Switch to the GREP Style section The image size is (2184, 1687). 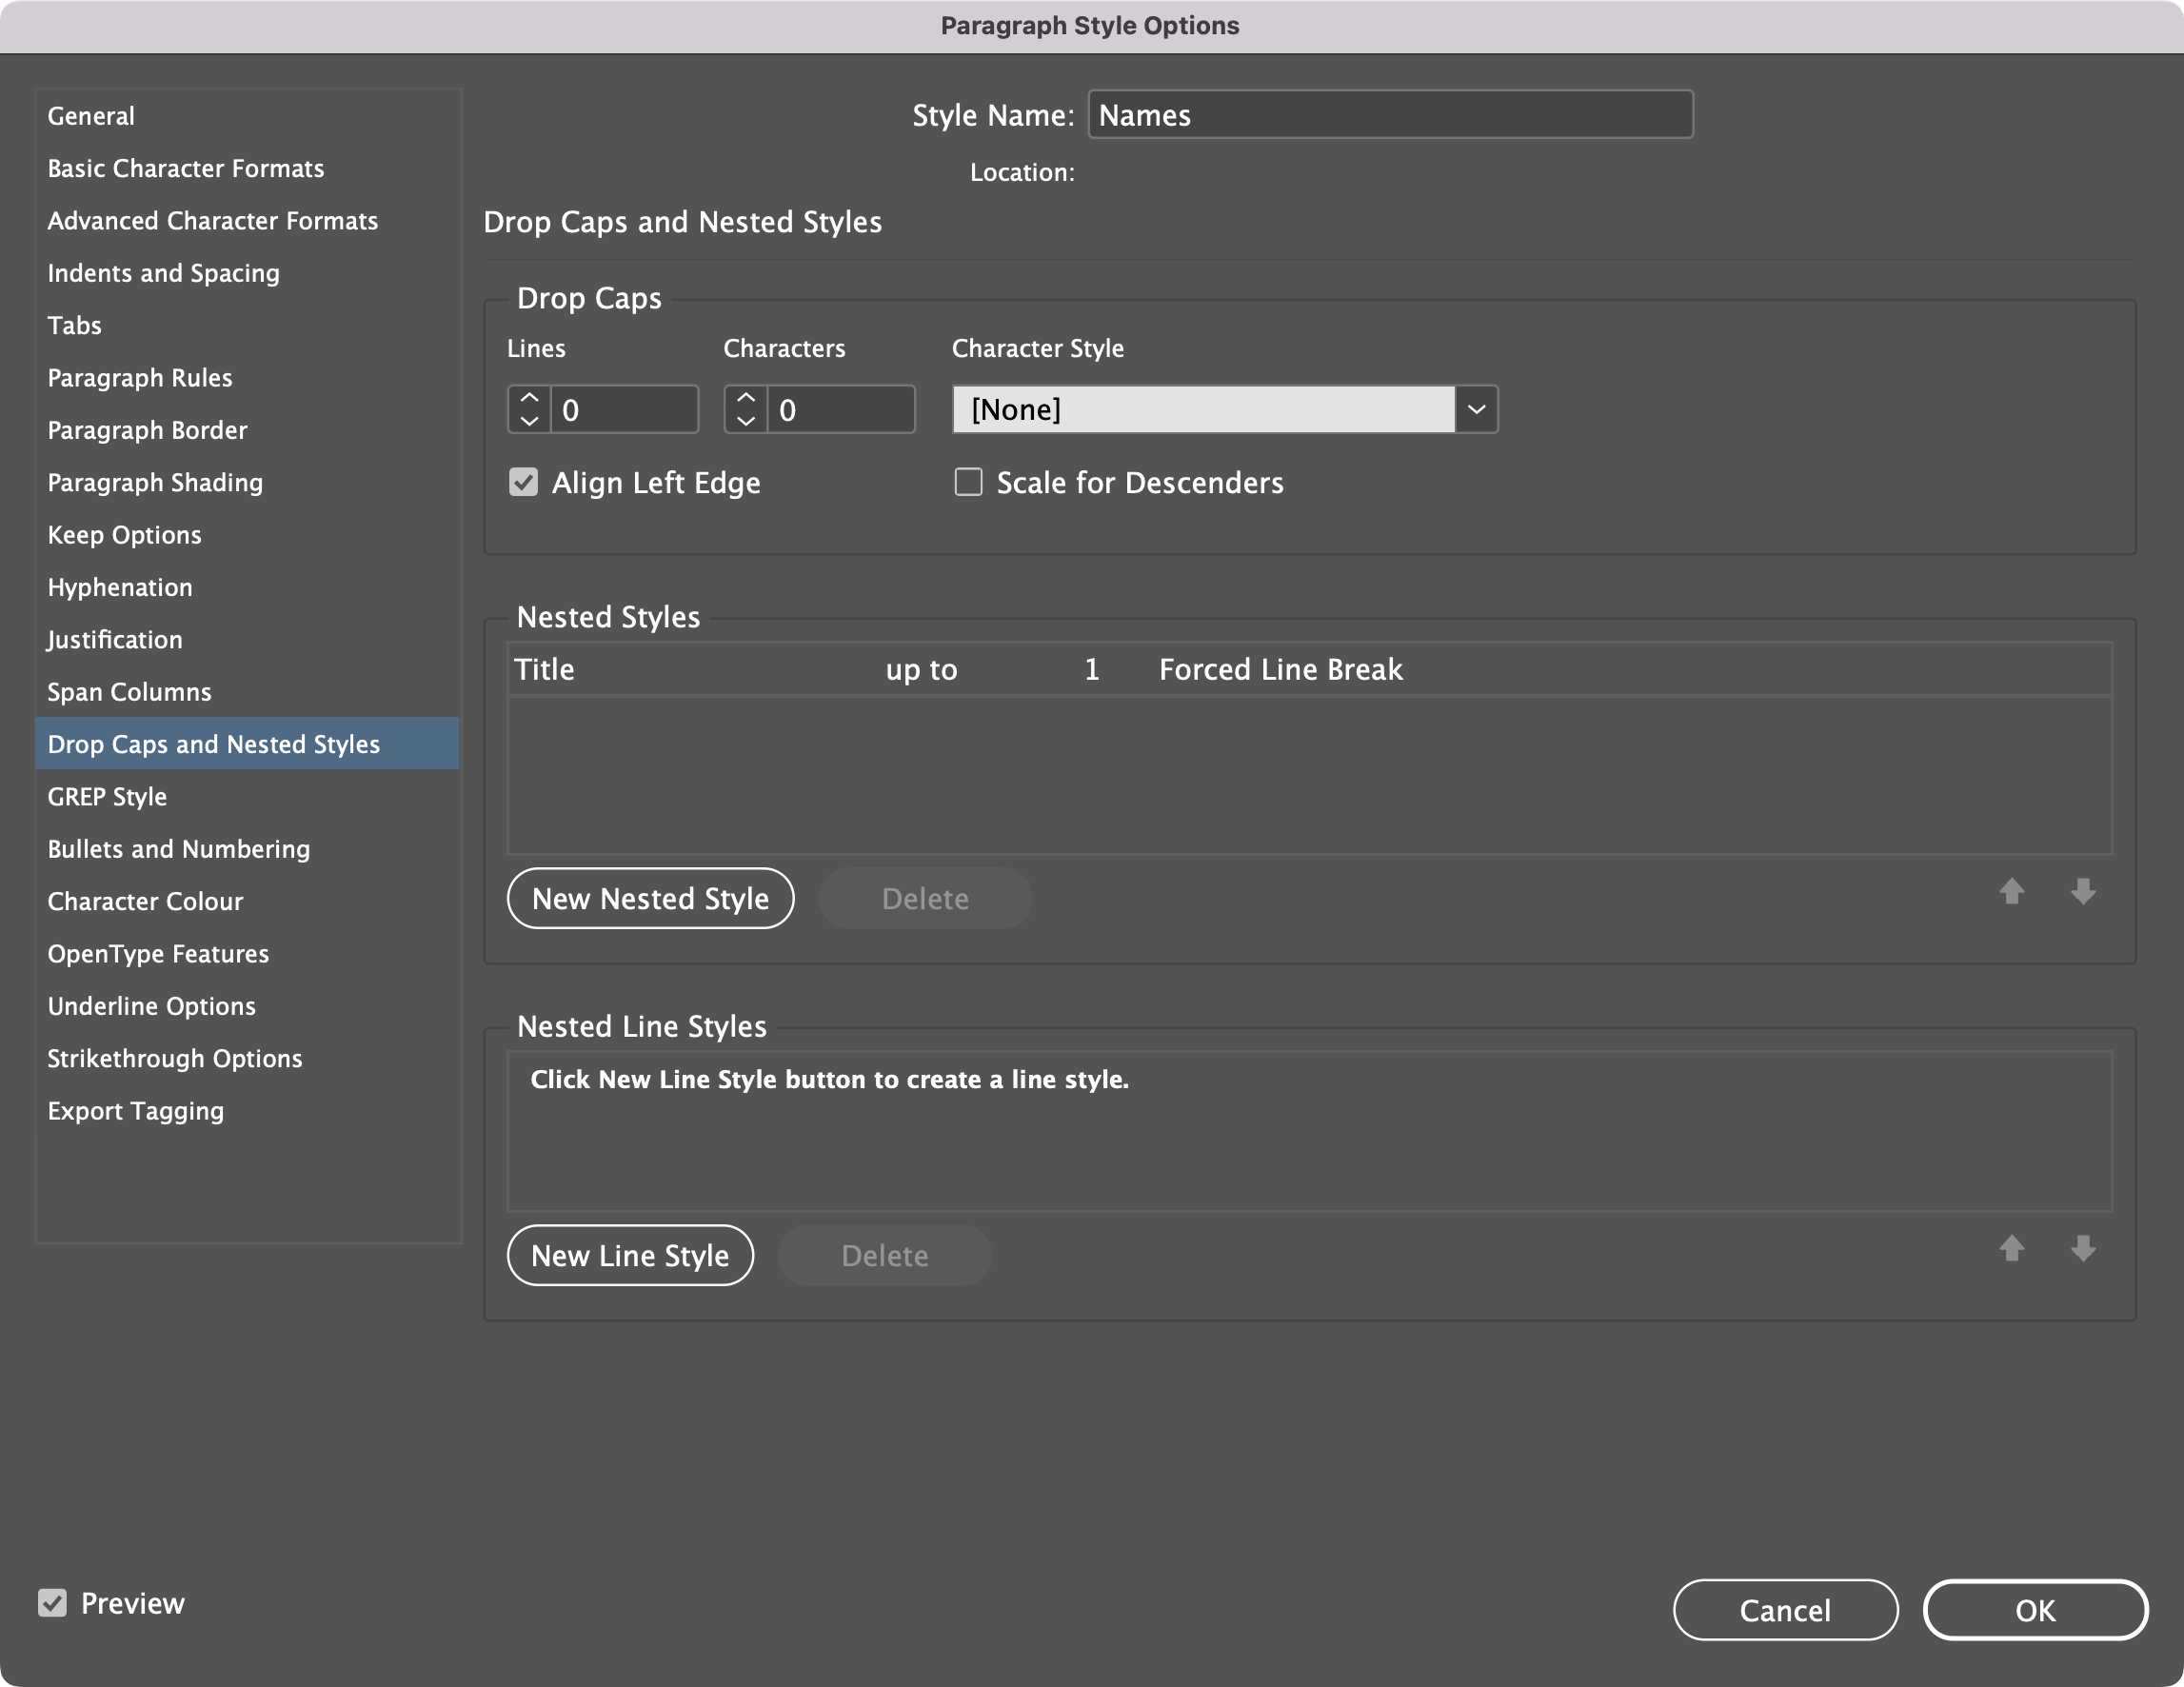coord(107,797)
